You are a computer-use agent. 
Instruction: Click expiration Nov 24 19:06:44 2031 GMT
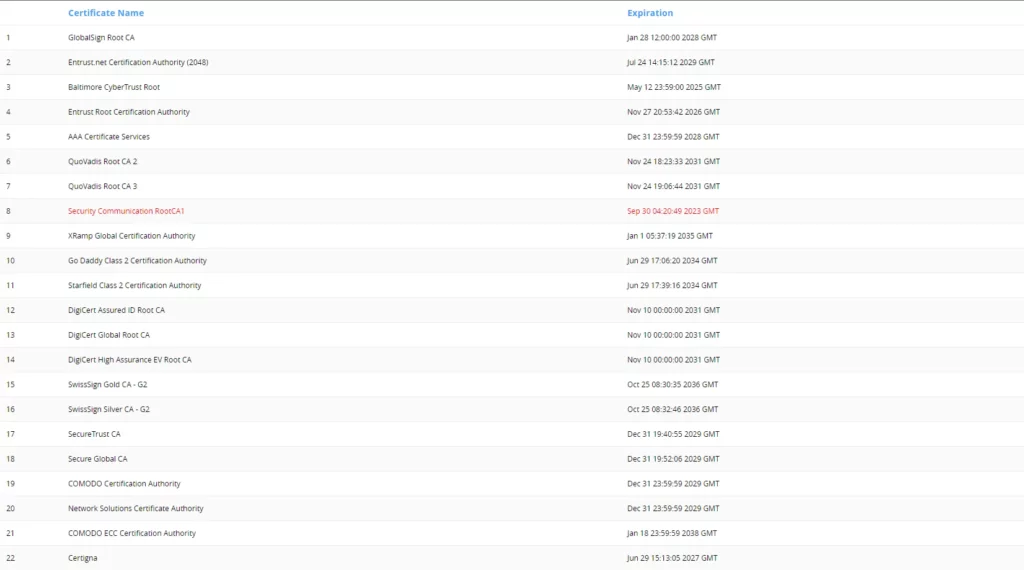(673, 187)
